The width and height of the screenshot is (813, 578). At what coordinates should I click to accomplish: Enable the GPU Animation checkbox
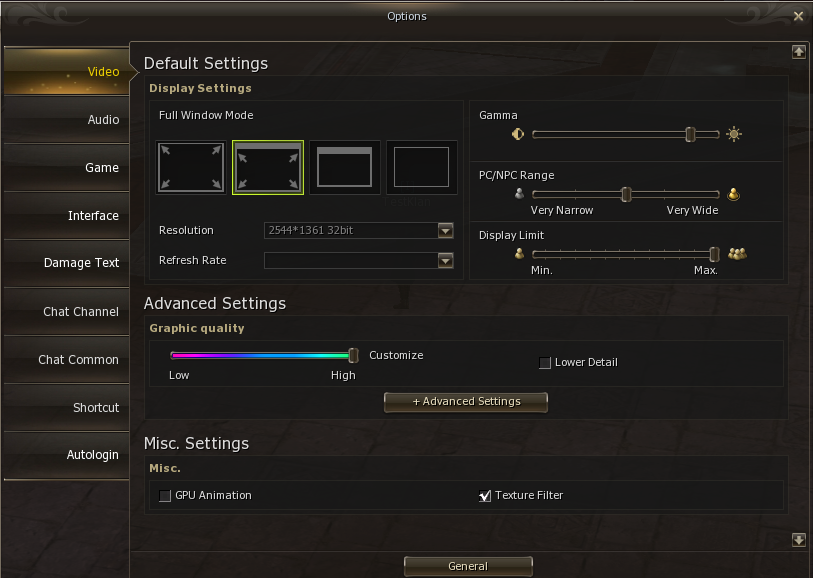point(165,496)
